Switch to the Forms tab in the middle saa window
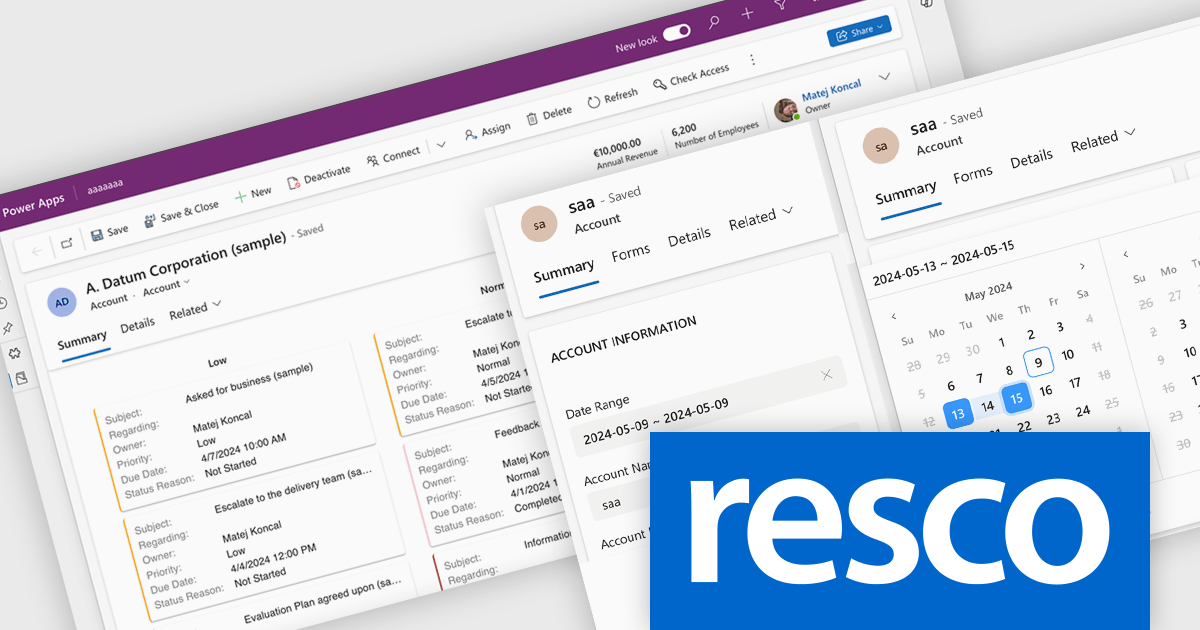Screen dimensions: 1200x630 [x=630, y=252]
